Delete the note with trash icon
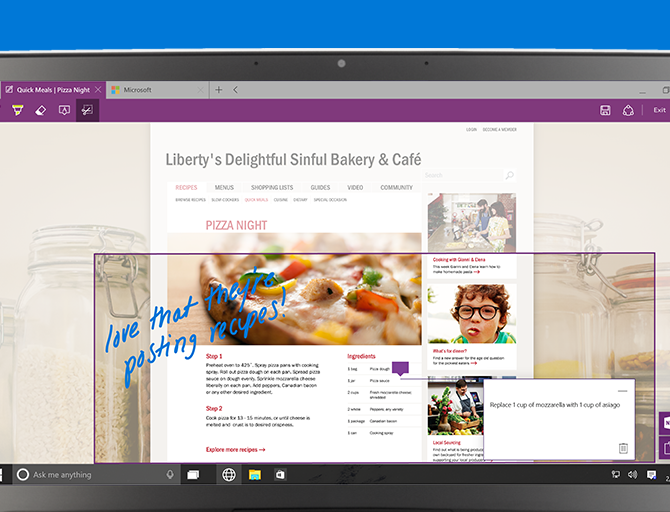This screenshot has width=670, height=512. (x=622, y=448)
